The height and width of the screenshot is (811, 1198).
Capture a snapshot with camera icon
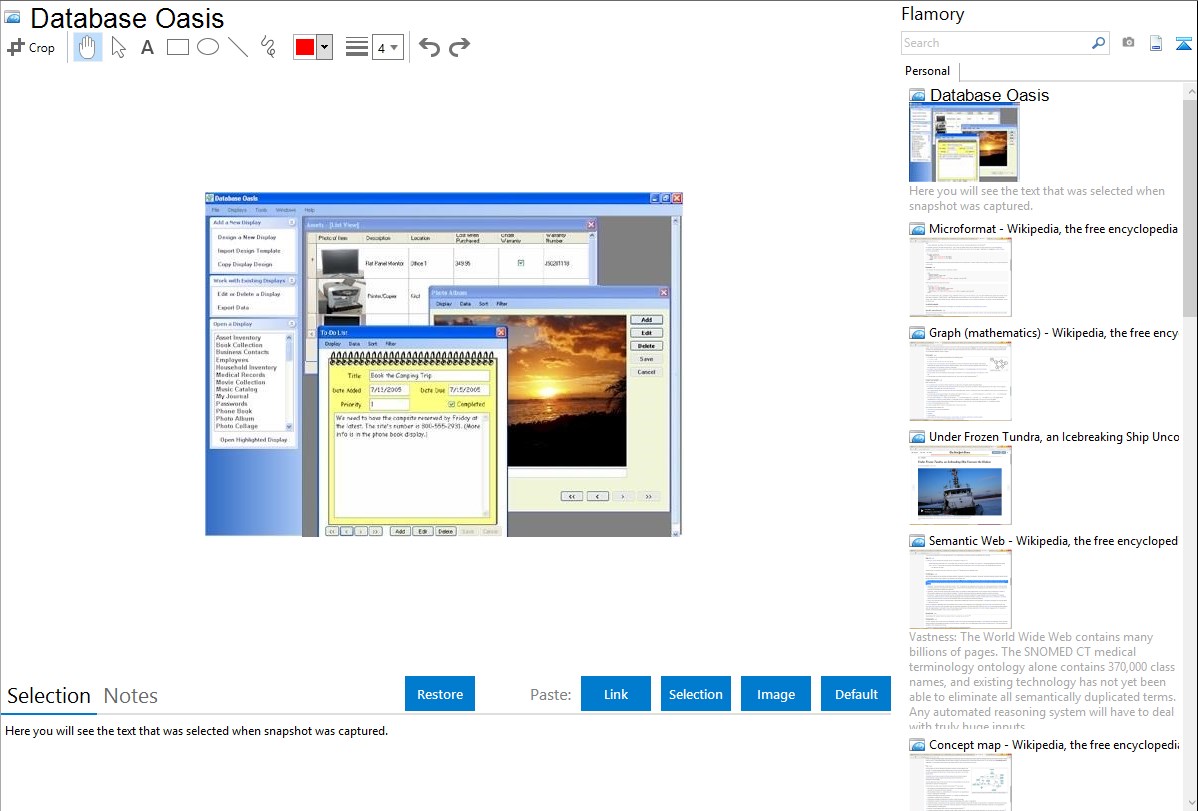(x=1128, y=43)
